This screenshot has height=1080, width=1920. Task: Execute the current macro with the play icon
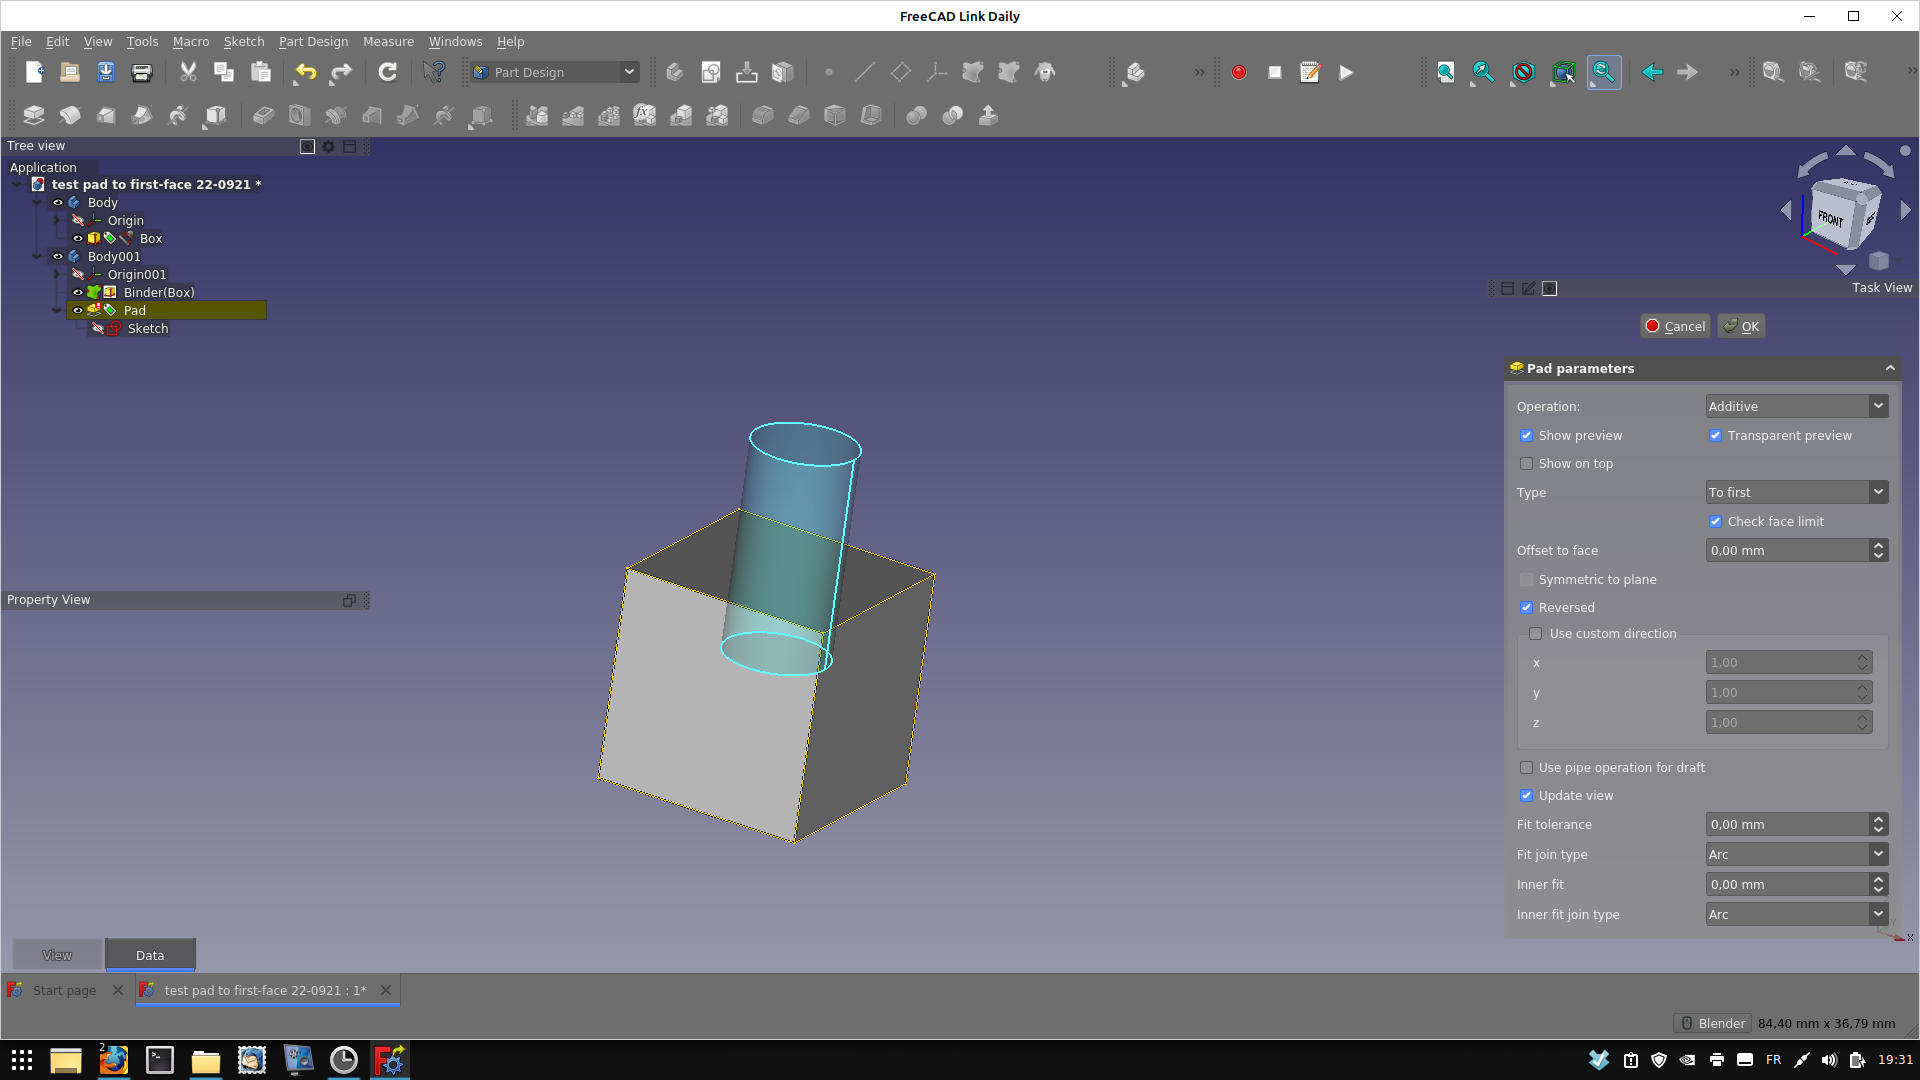point(1346,72)
